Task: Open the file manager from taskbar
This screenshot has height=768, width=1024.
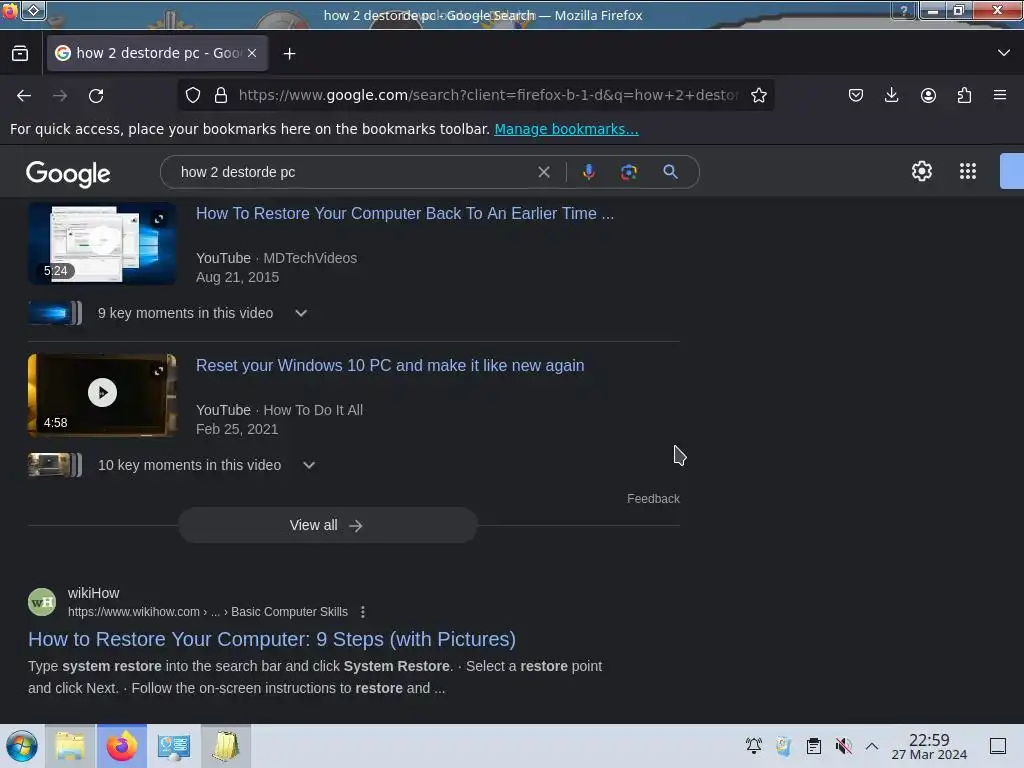Action: pyautogui.click(x=70, y=746)
